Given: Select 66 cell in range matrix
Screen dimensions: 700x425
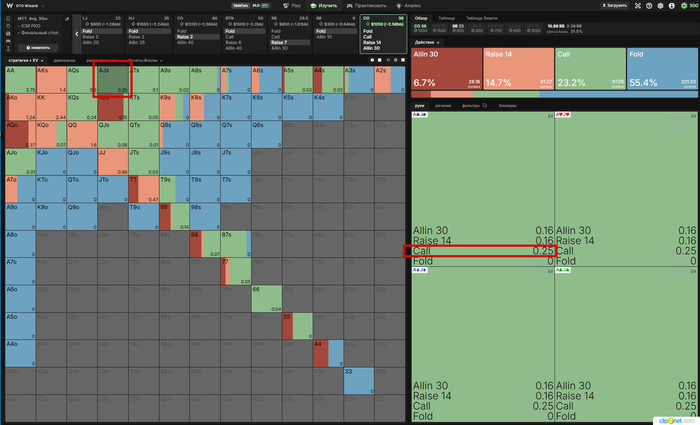Looking at the screenshot, I should [267, 299].
